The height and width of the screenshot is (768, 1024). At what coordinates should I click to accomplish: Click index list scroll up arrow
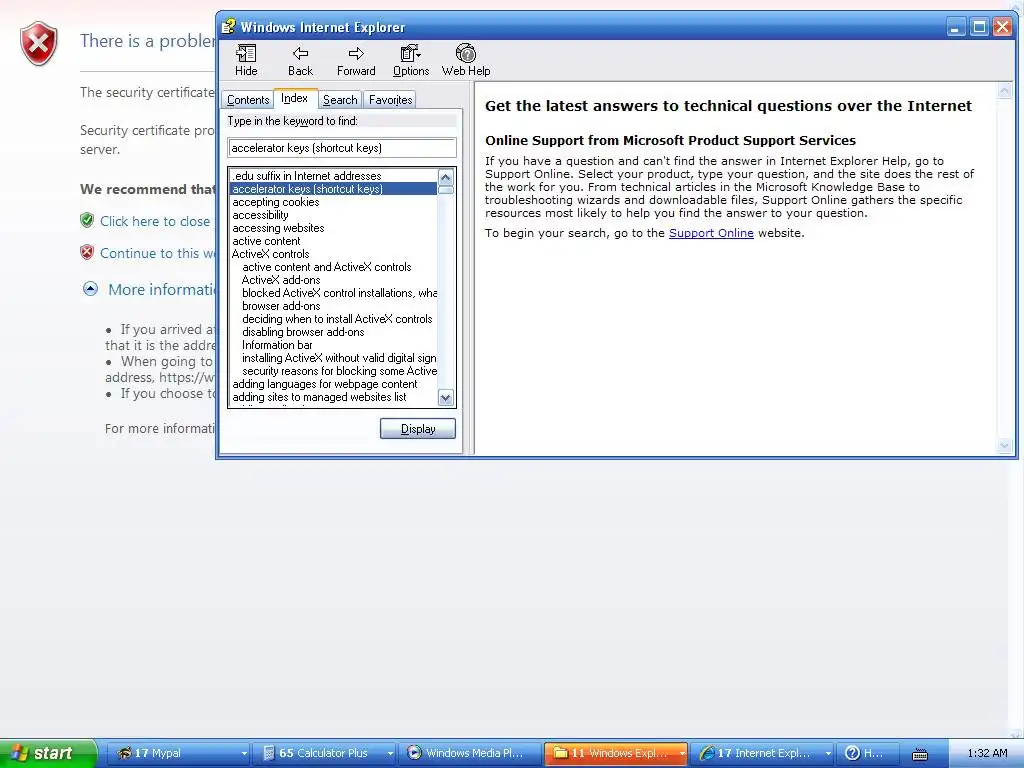tap(445, 177)
